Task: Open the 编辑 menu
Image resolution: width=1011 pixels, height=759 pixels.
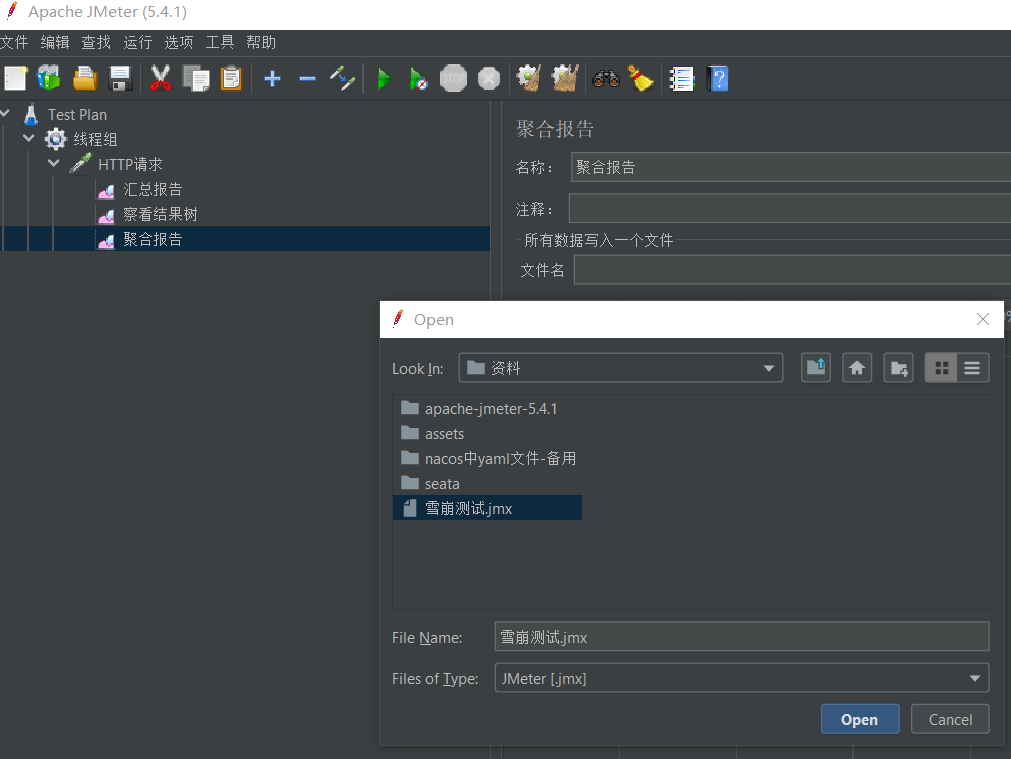Action: point(55,43)
